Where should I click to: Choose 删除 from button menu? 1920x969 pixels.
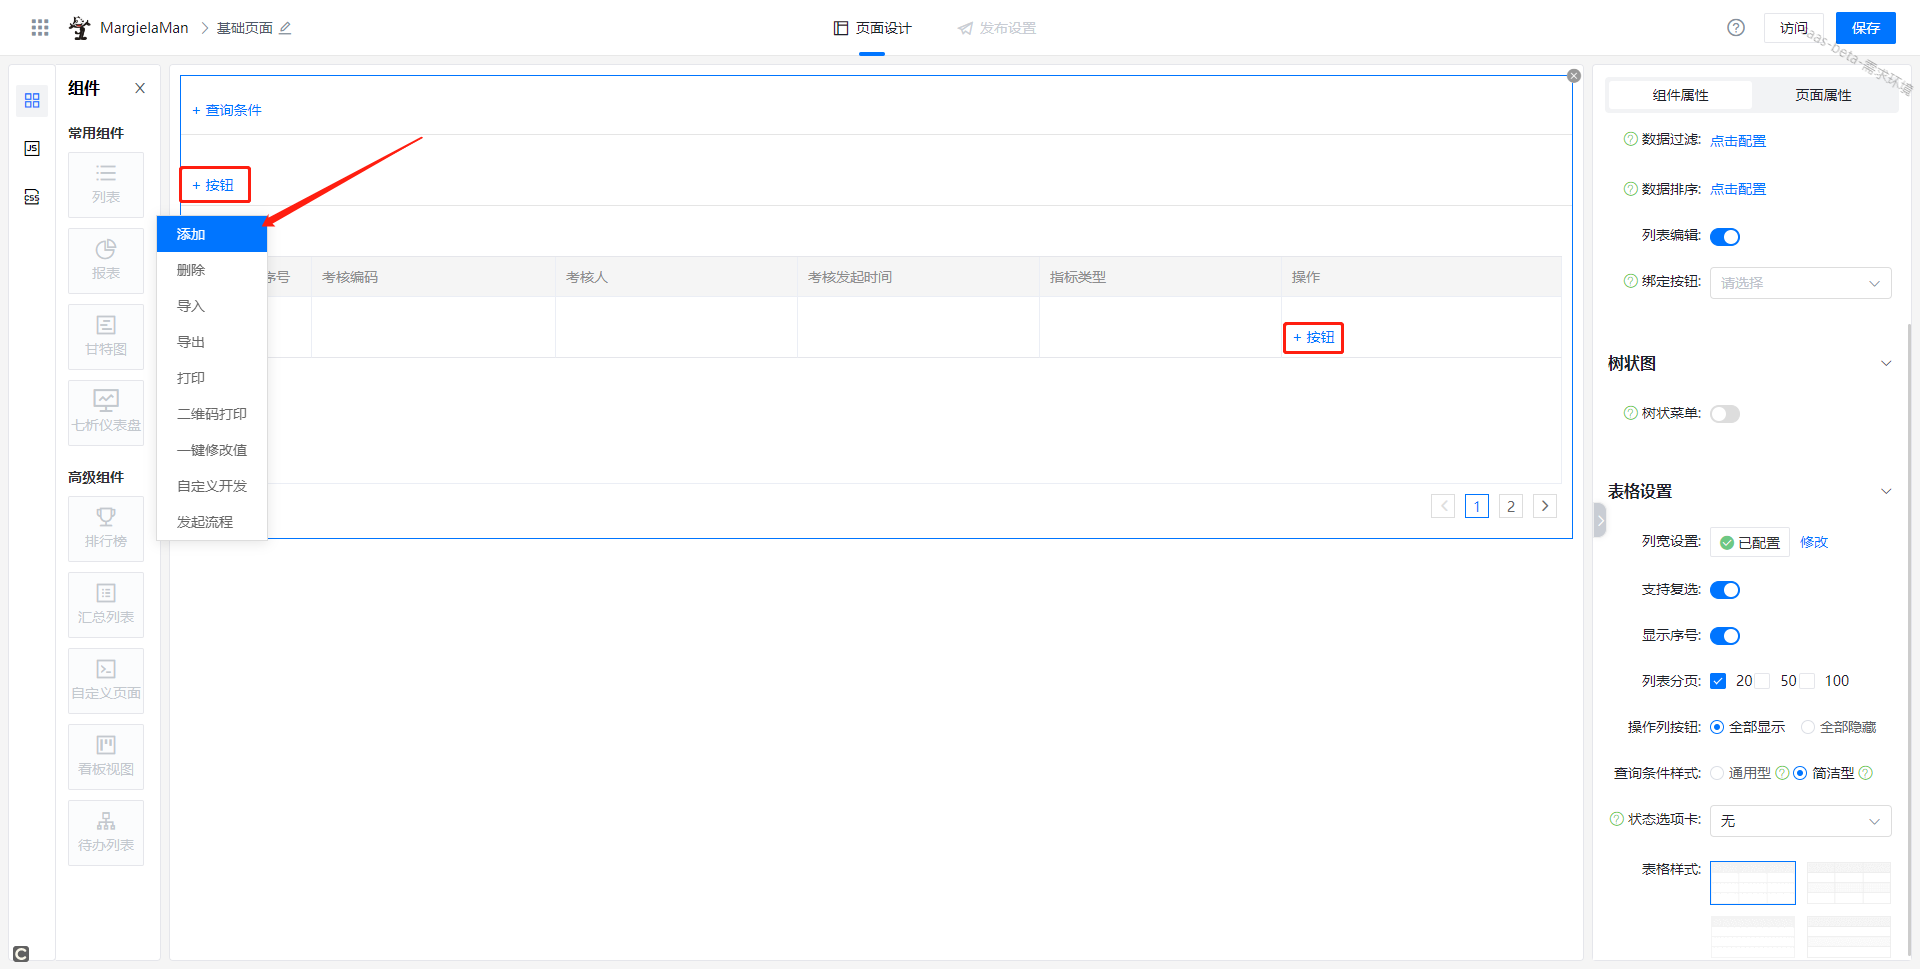[x=212, y=270]
